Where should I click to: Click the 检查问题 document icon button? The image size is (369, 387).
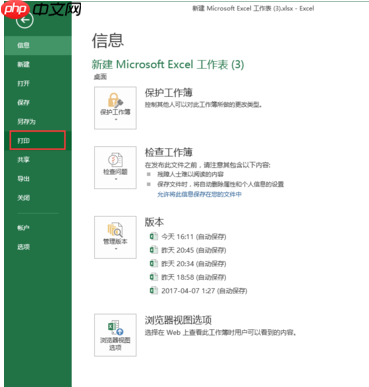point(115,167)
